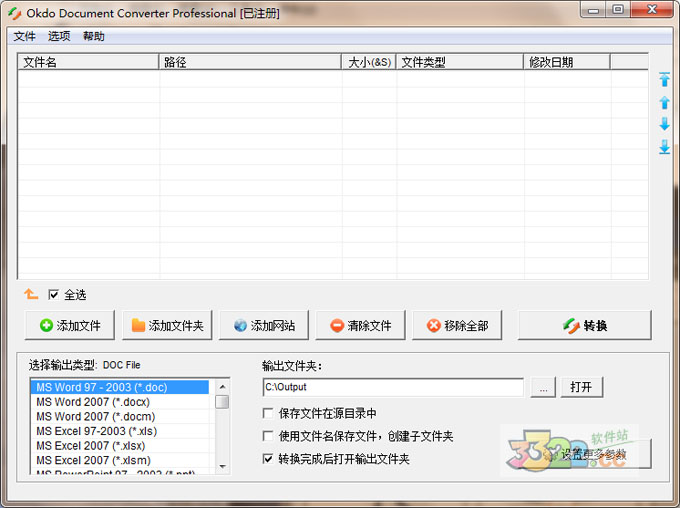Click the move-up arrow icon
The height and width of the screenshot is (508, 680).
[664, 103]
